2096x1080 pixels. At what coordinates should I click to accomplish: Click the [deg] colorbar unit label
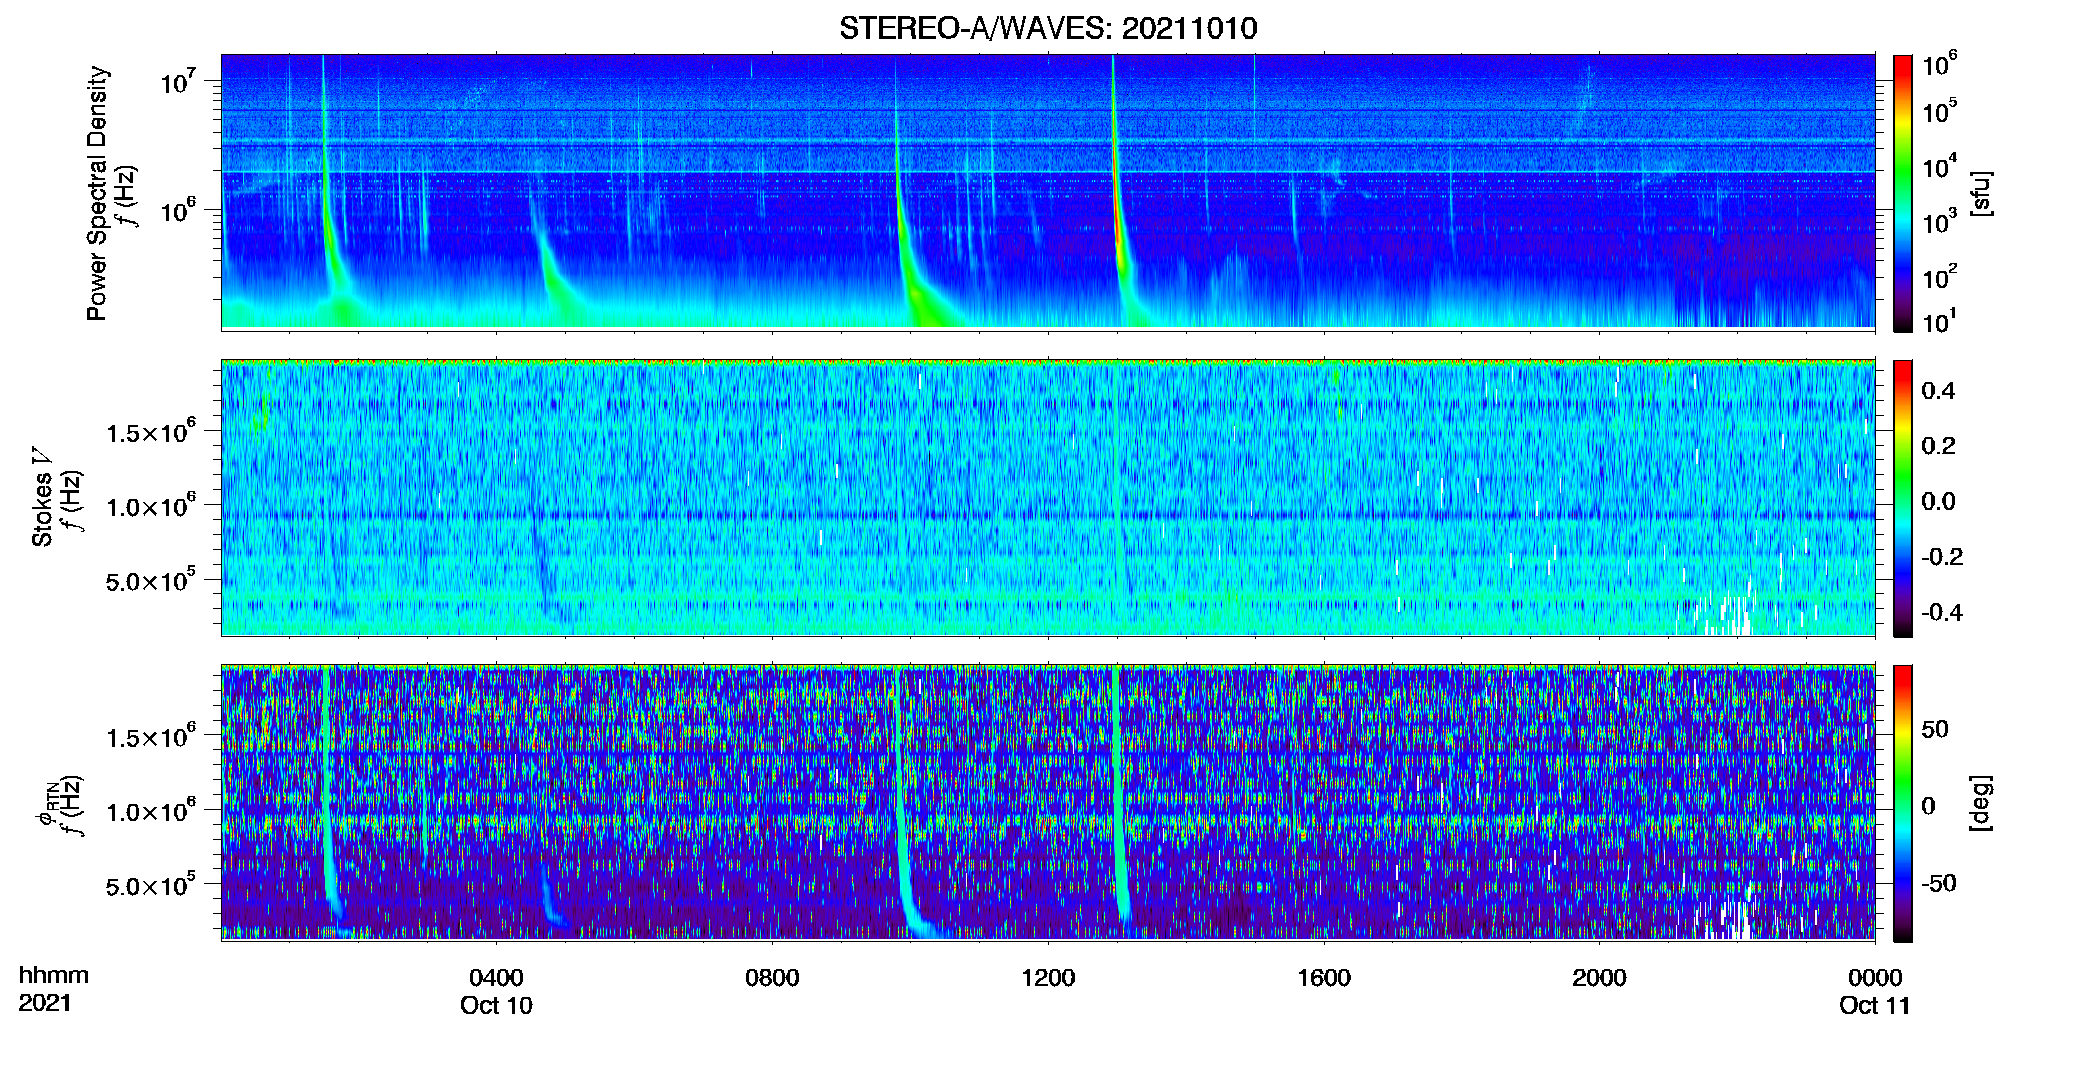1981,803
